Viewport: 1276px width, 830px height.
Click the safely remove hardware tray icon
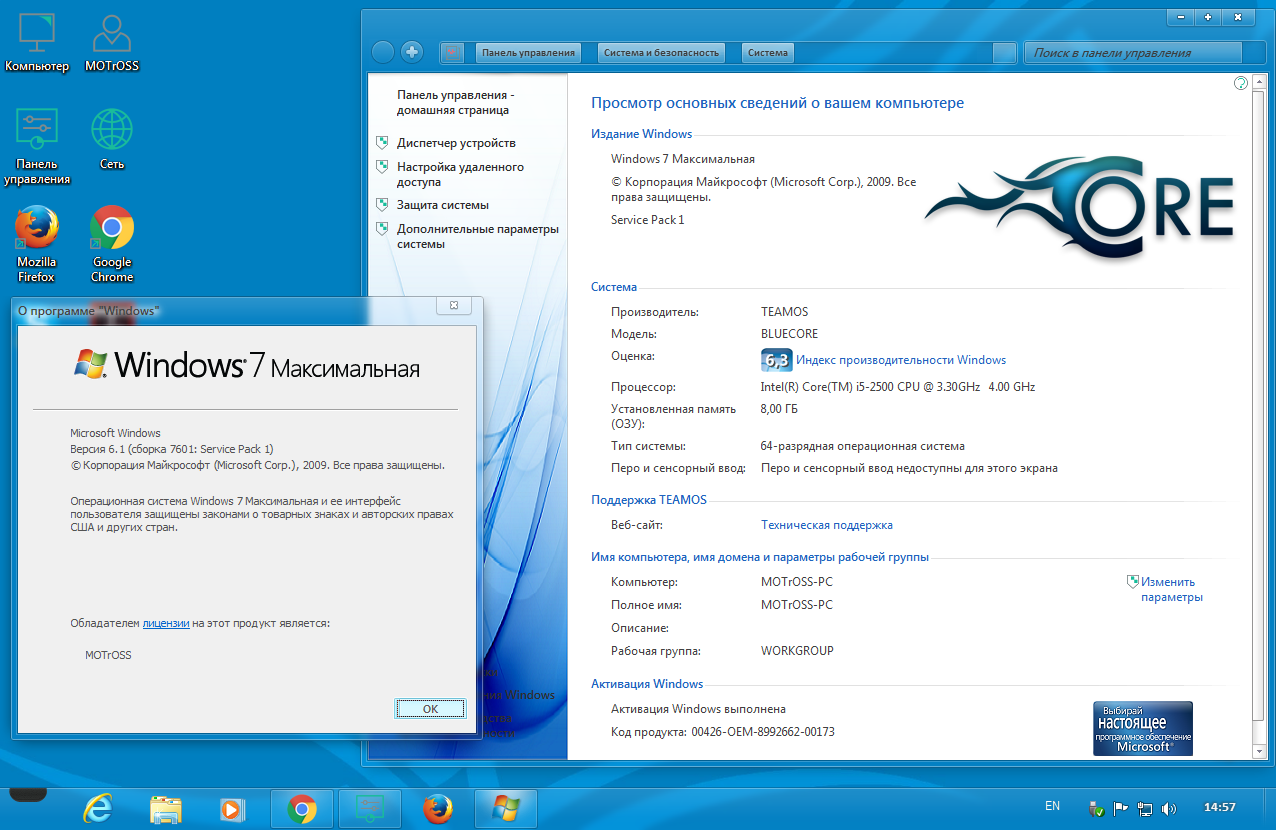tap(1096, 807)
